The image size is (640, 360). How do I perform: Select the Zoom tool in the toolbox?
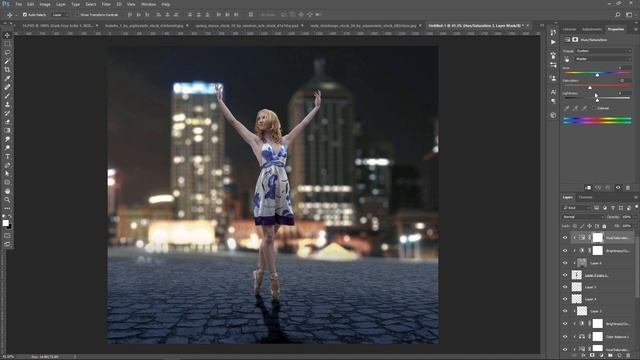coord(7,200)
